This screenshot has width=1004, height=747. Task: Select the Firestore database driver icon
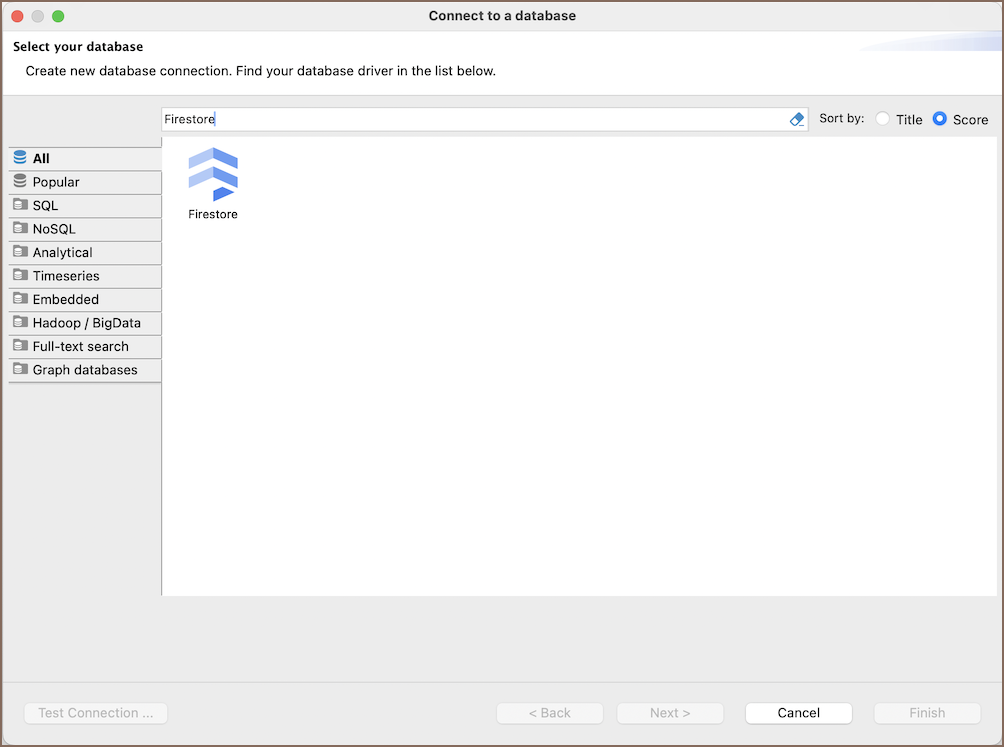tap(213, 175)
